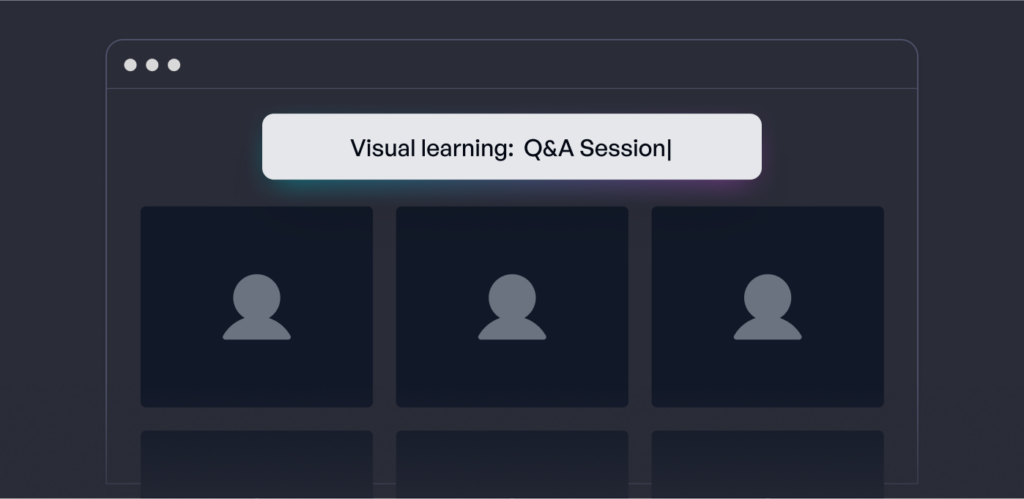Open the bottom-center partially visible video tile
Image resolution: width=1024 pixels, height=499 pixels.
click(512, 464)
